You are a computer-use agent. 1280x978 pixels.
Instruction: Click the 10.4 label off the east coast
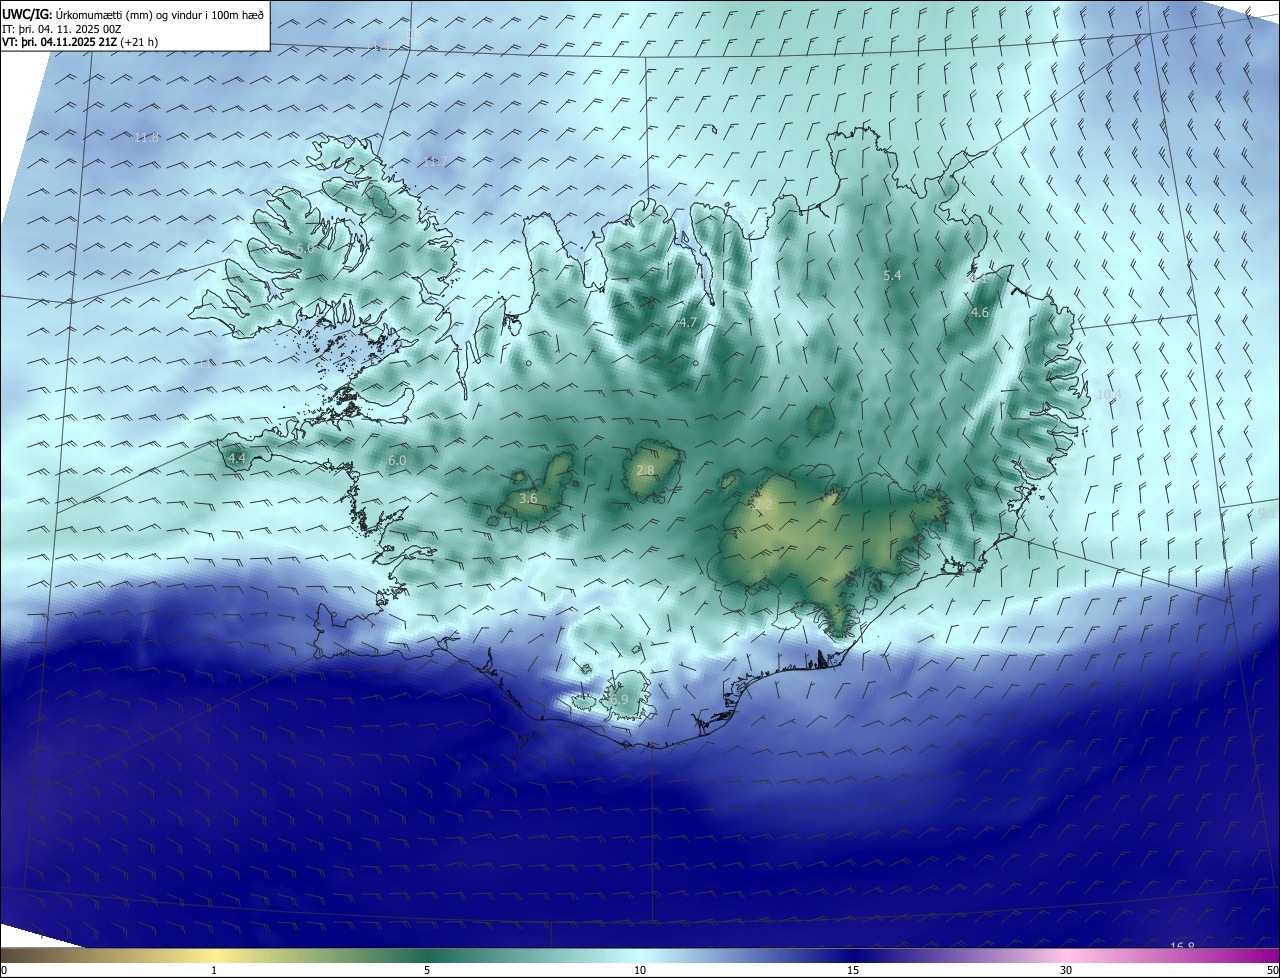[x=1109, y=394]
